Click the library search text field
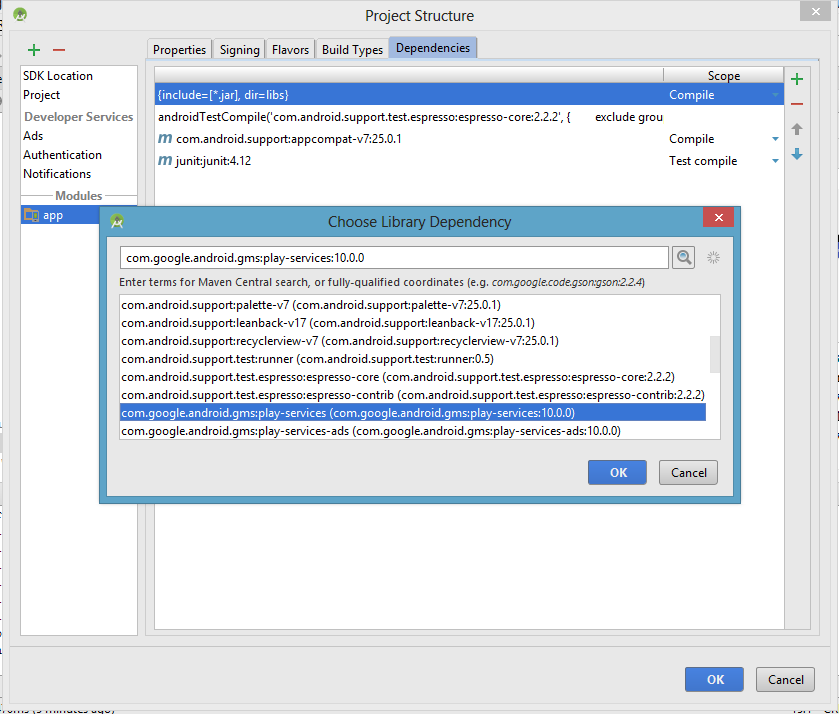The image size is (839, 714). click(x=394, y=257)
